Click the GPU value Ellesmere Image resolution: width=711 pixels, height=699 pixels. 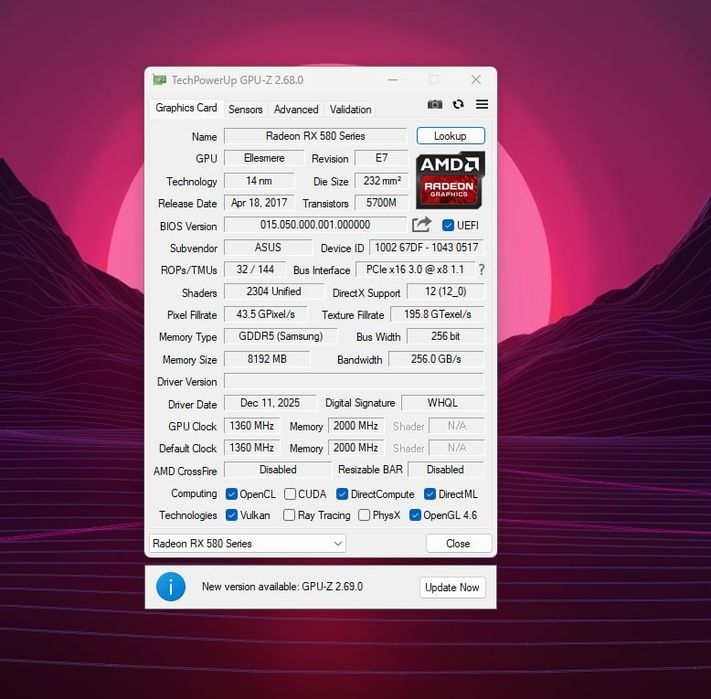(x=264, y=158)
